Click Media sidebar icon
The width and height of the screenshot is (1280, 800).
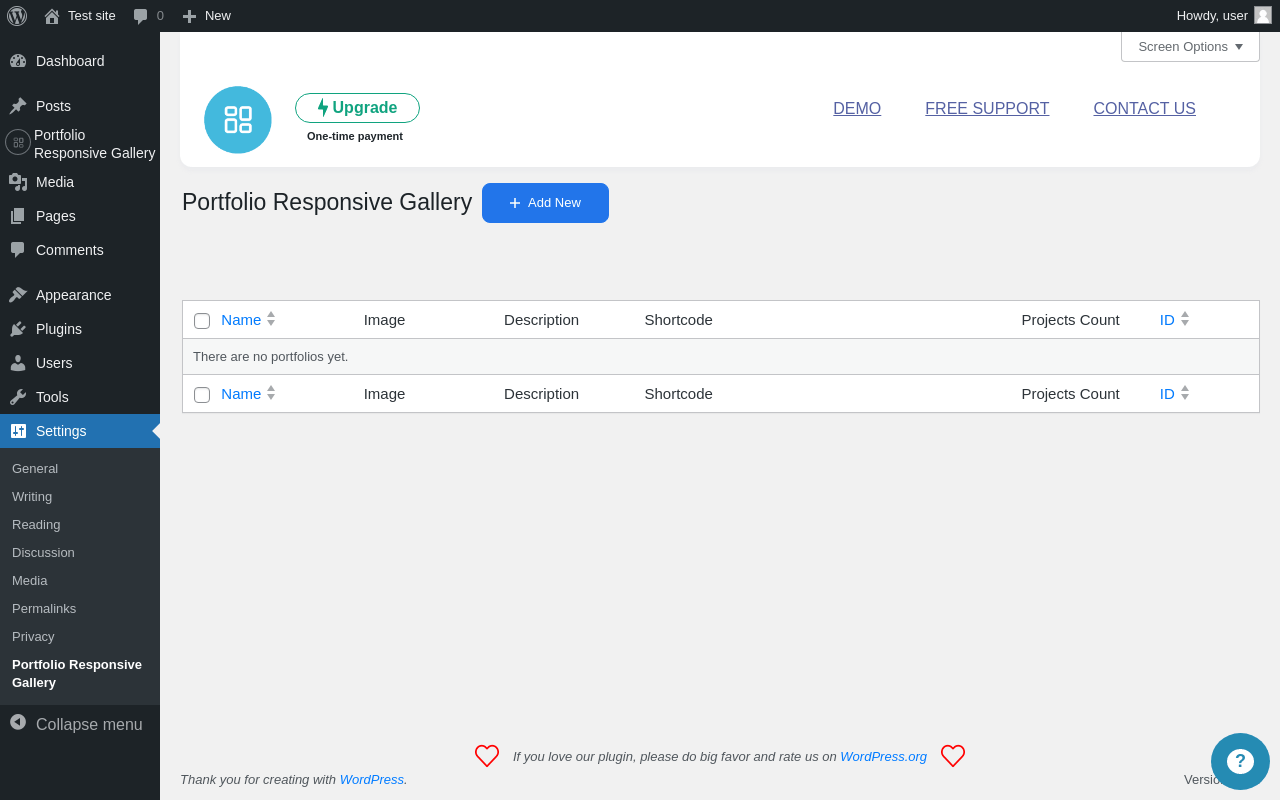tap(18, 182)
